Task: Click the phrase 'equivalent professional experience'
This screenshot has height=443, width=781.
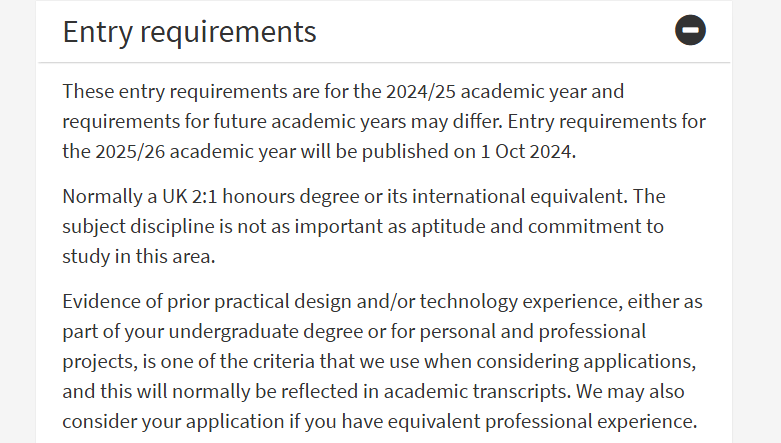Action: click(x=540, y=422)
